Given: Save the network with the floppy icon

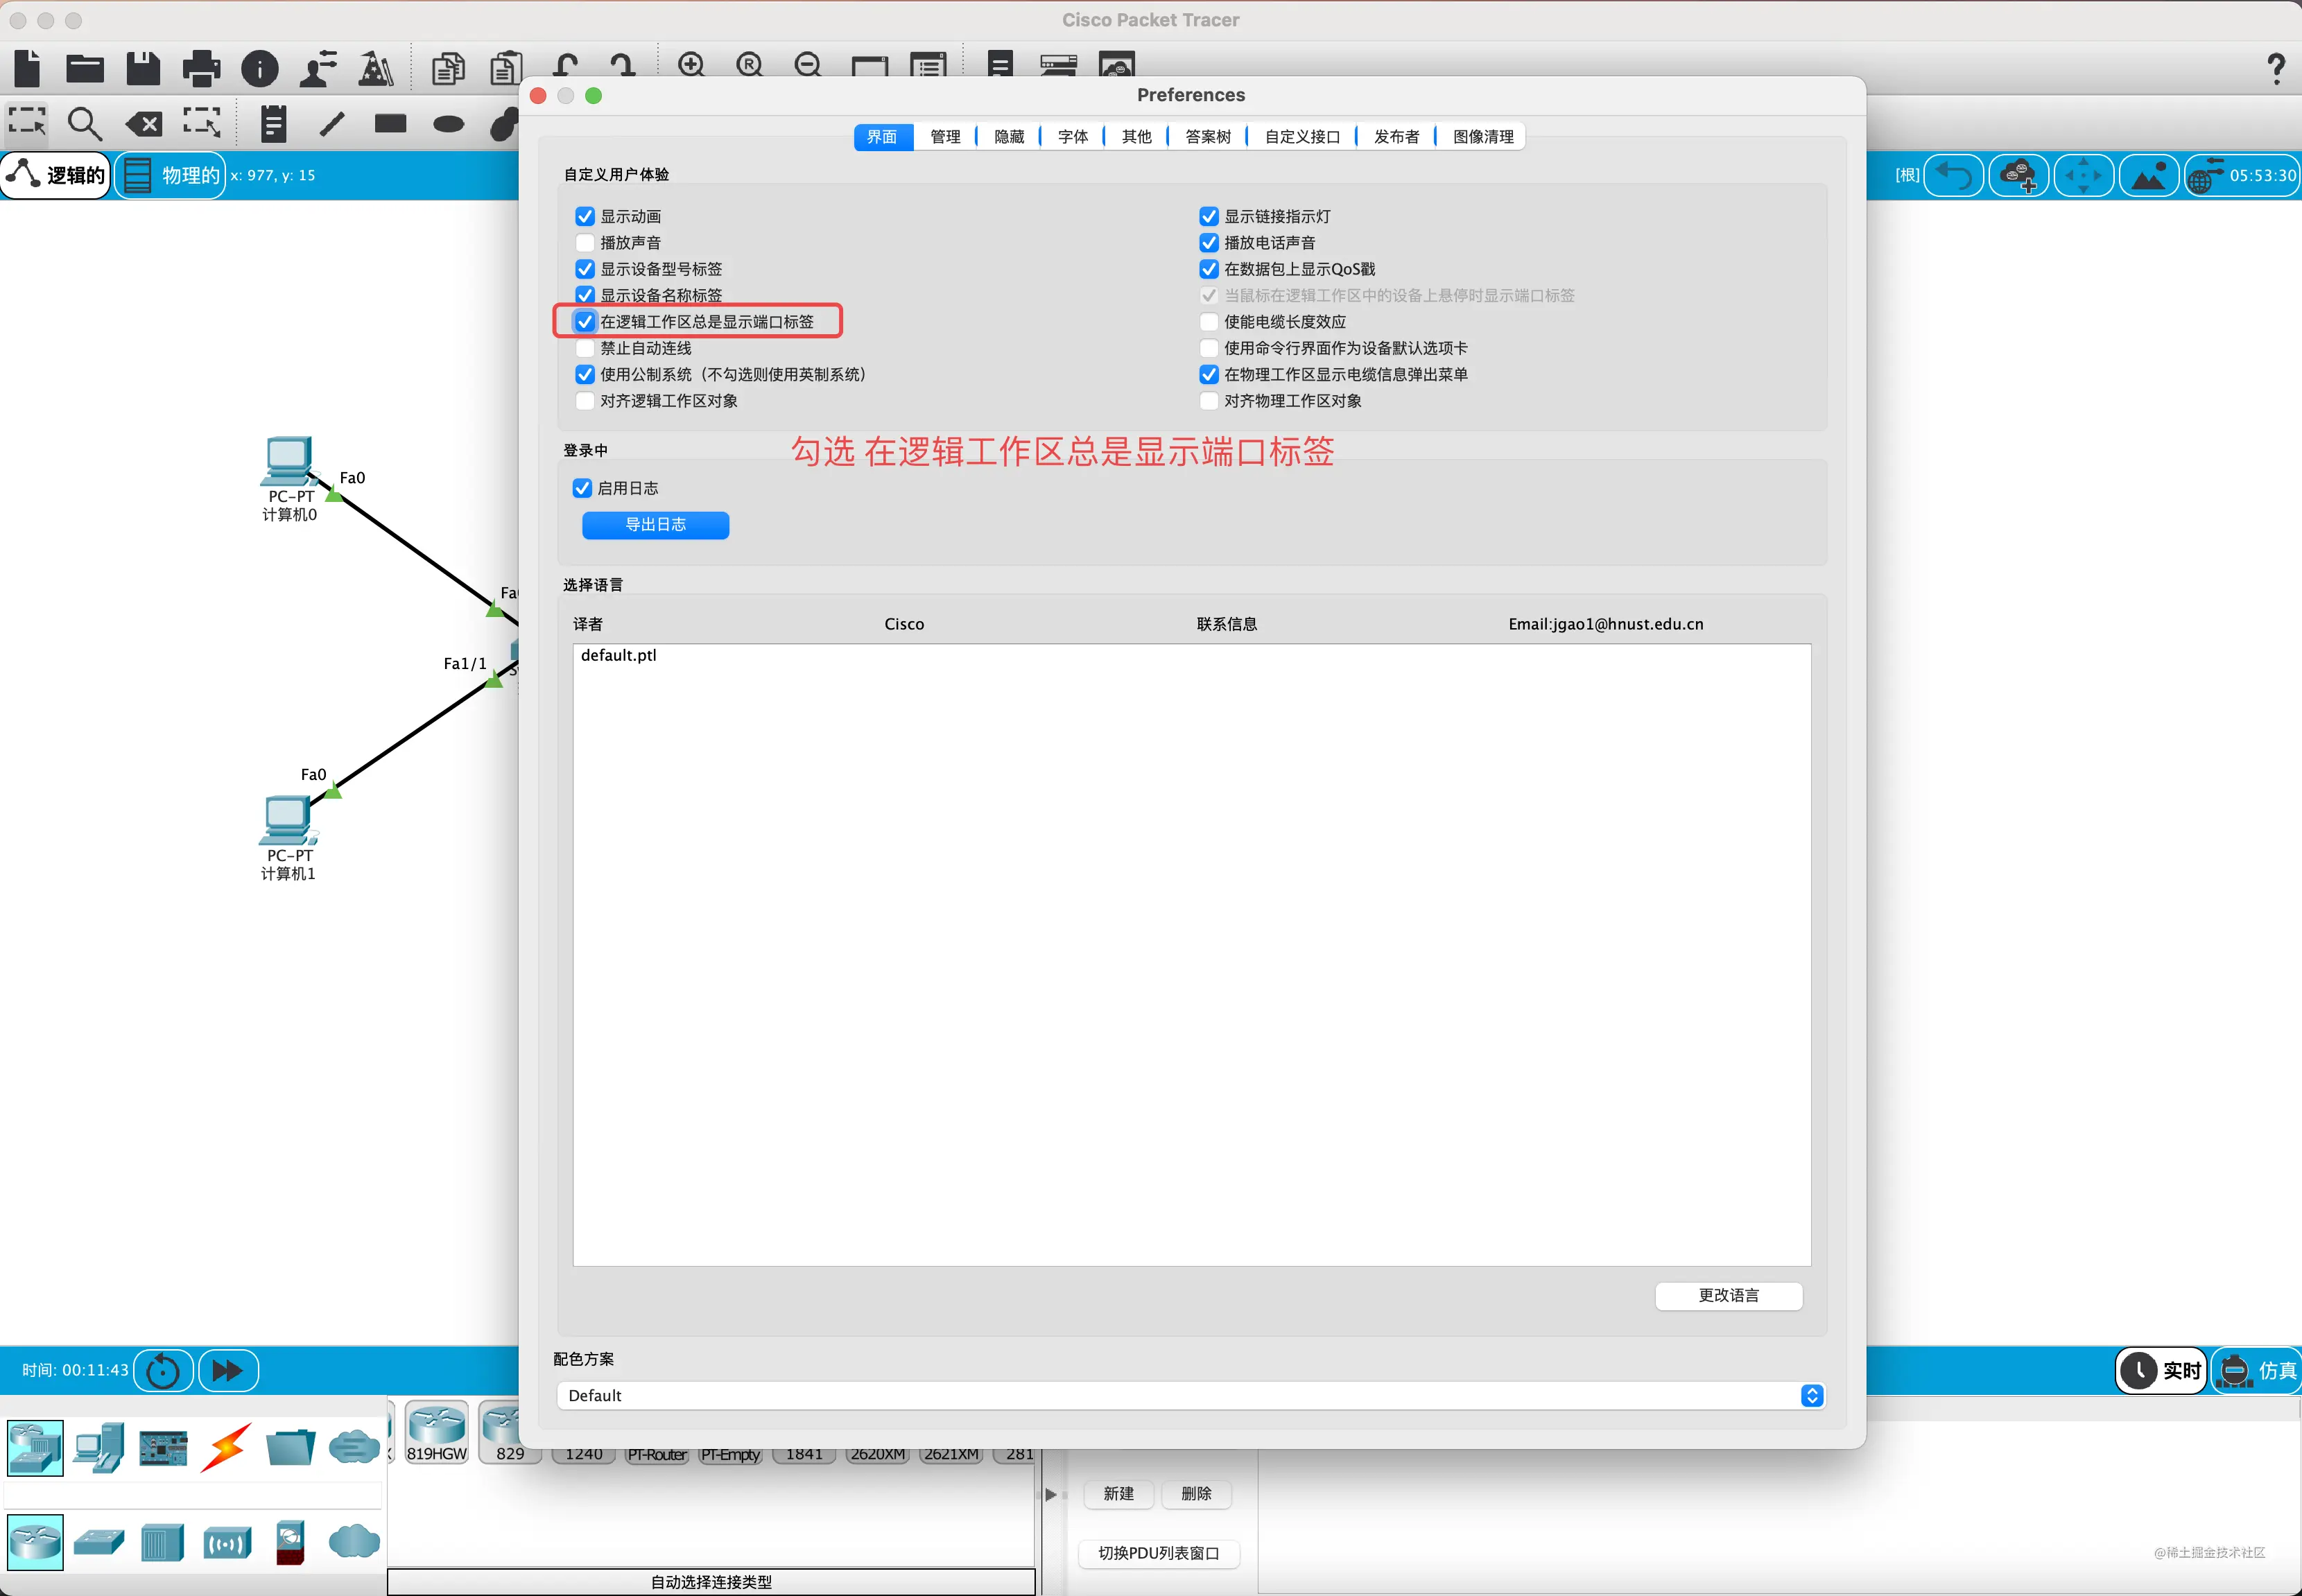Looking at the screenshot, I should click(x=143, y=68).
